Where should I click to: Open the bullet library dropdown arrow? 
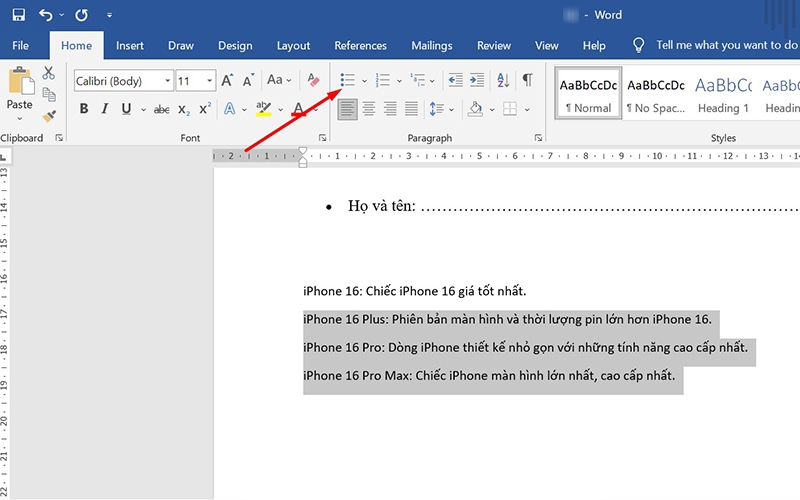364,81
